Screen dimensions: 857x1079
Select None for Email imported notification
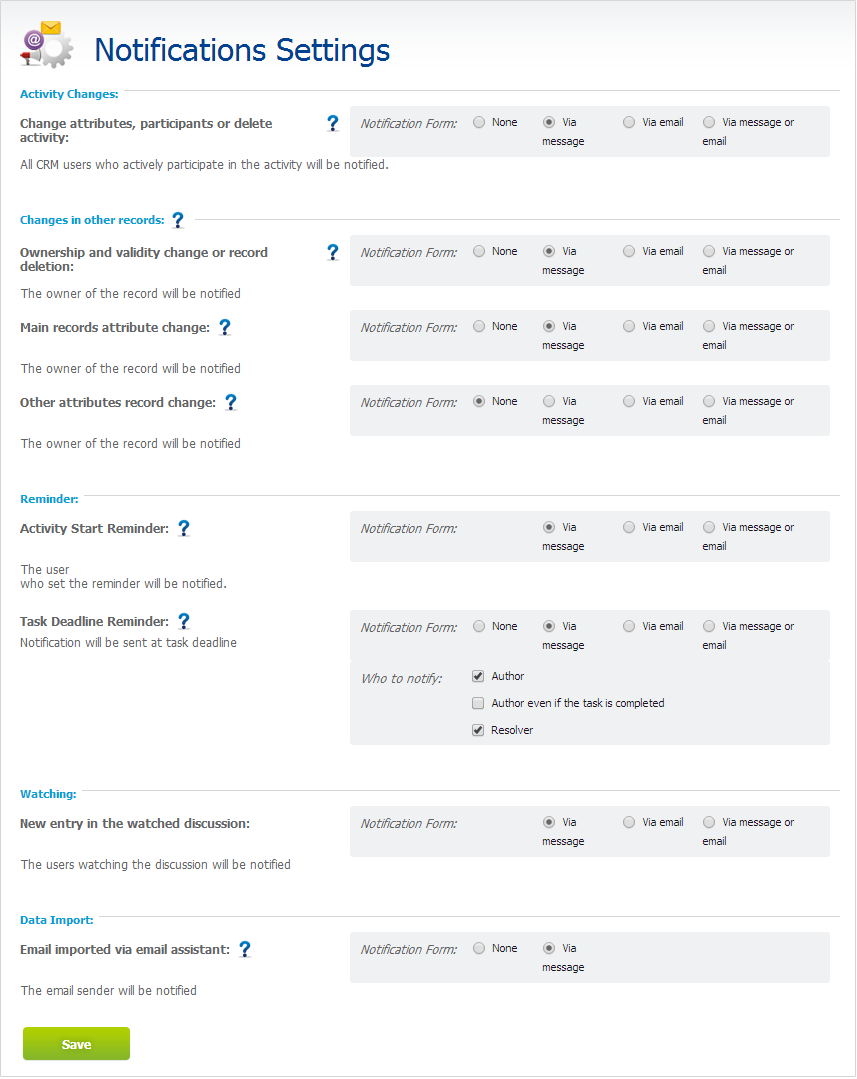[x=479, y=949]
